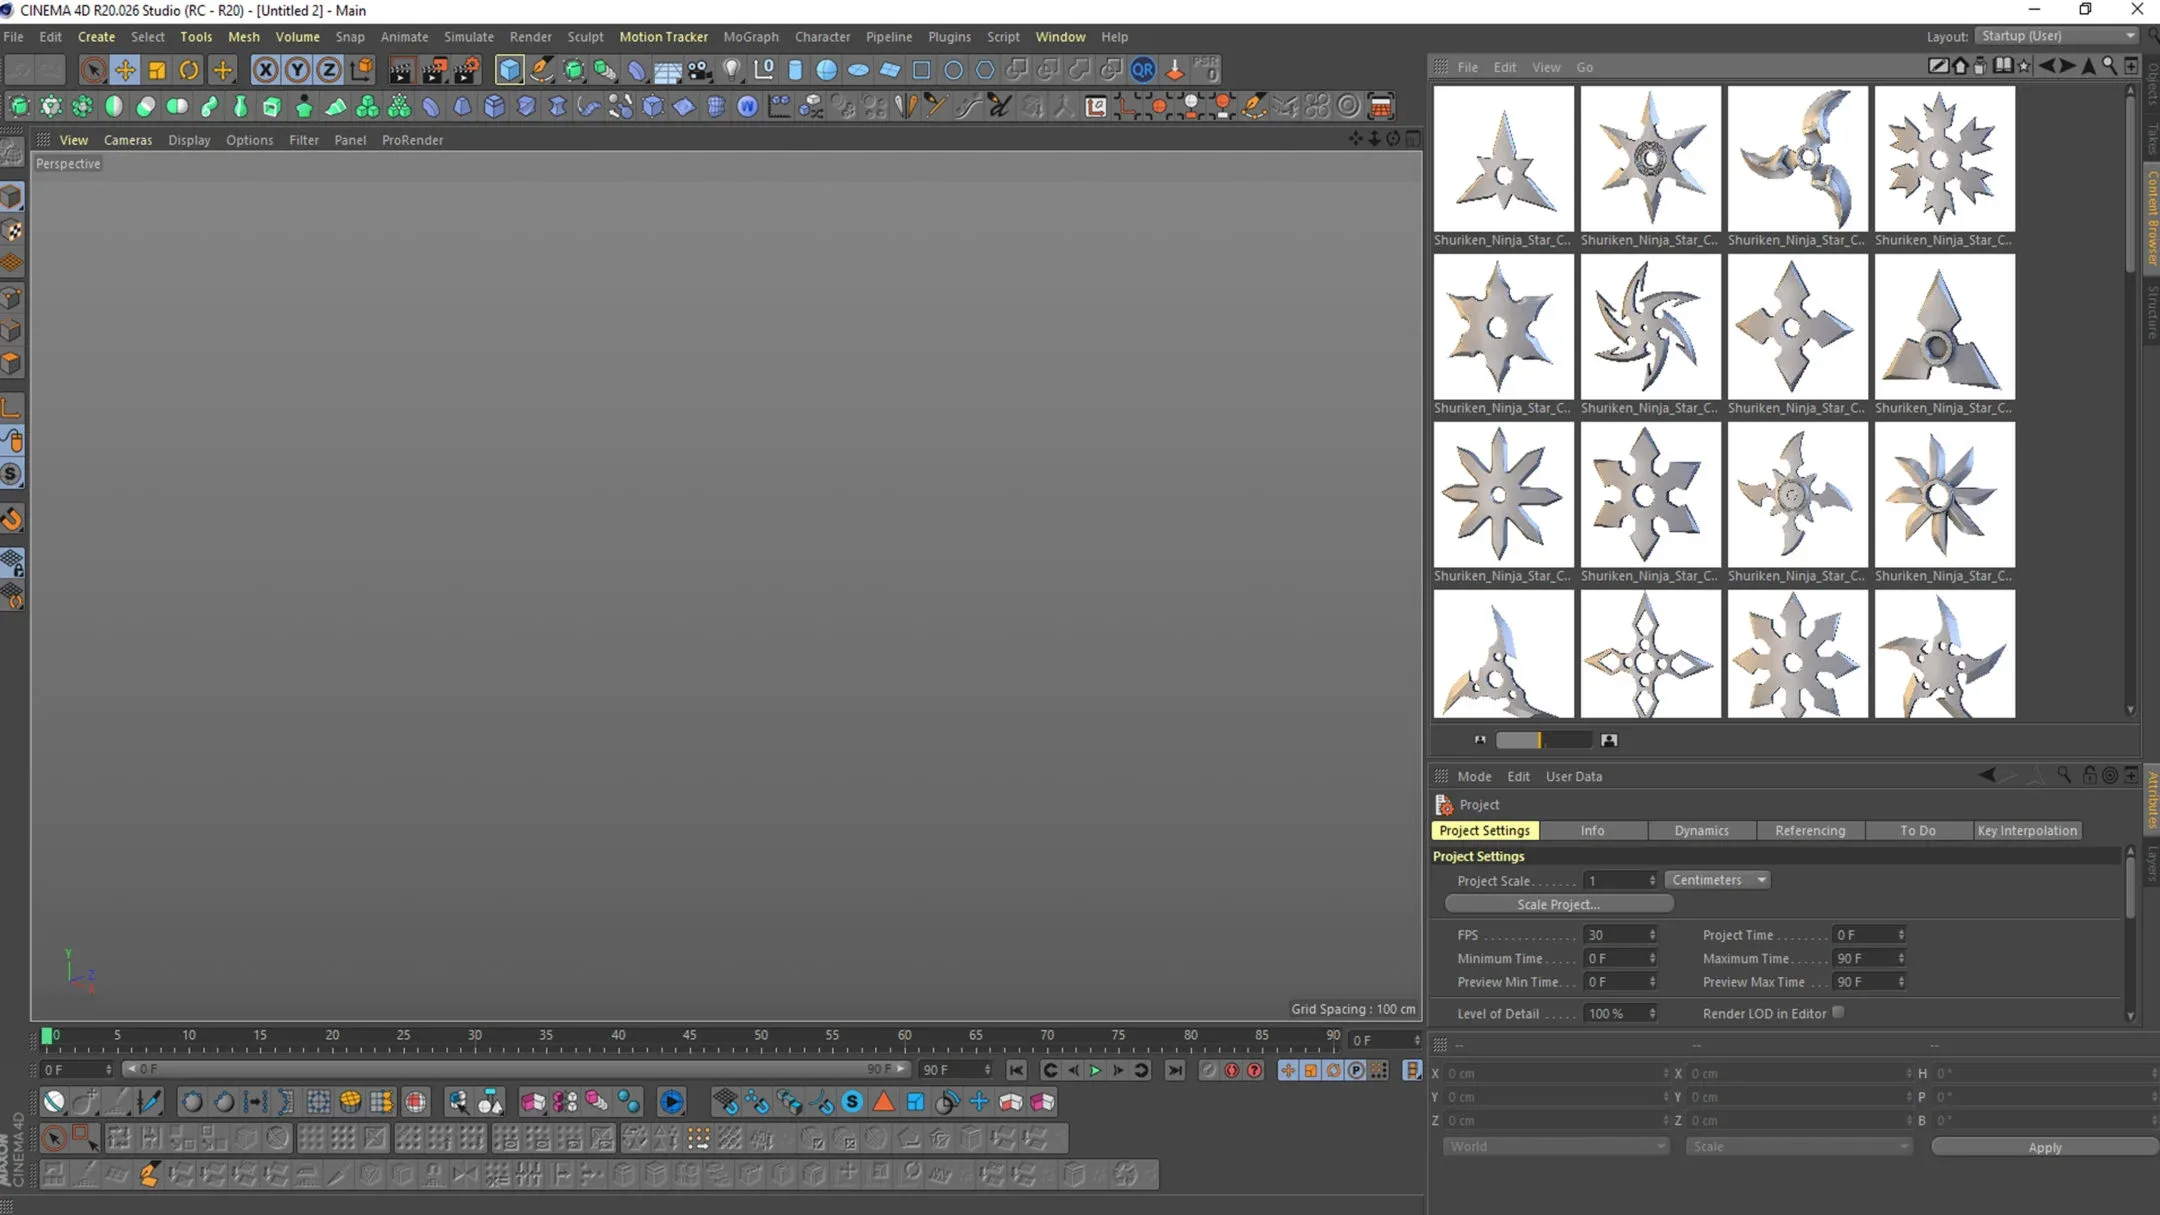Viewport: 2160px width, 1215px height.
Task: Drag the FPS value slider field
Action: [1610, 933]
